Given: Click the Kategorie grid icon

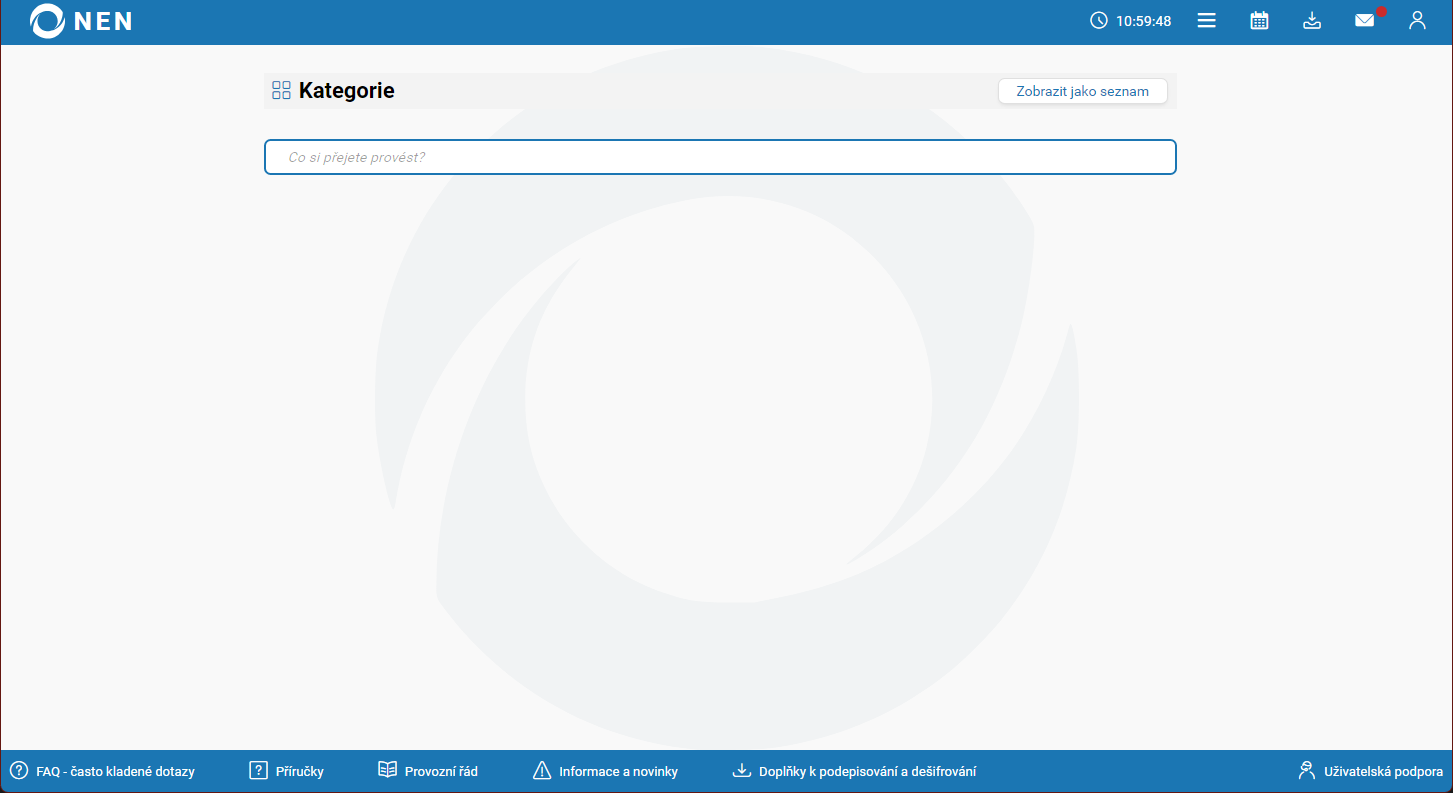Looking at the screenshot, I should click(281, 91).
